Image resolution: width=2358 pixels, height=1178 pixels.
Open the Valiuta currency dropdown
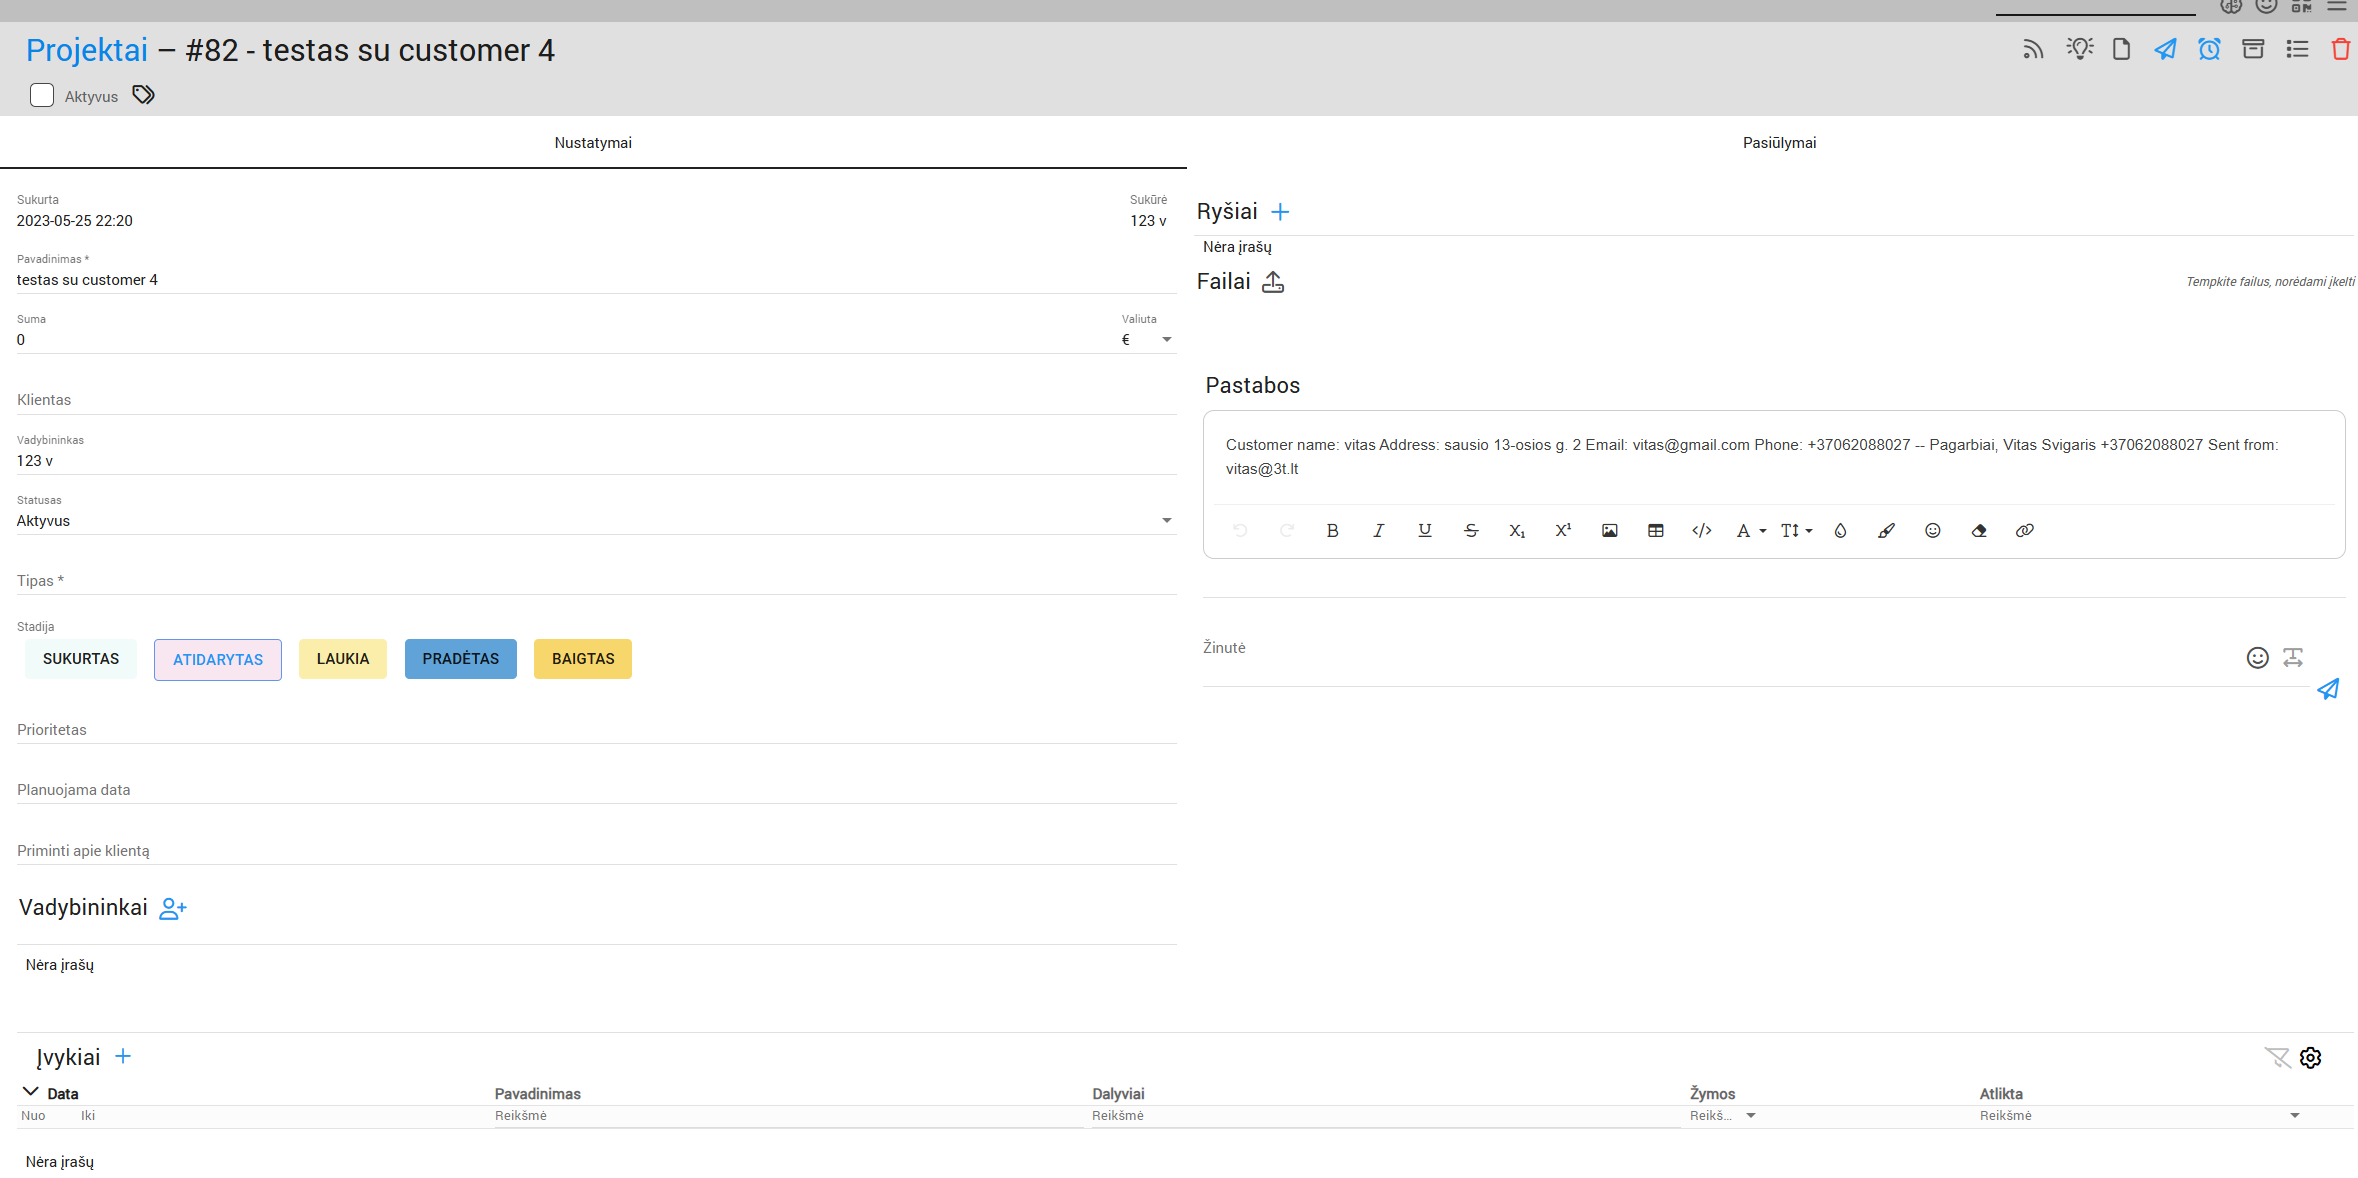1166,340
